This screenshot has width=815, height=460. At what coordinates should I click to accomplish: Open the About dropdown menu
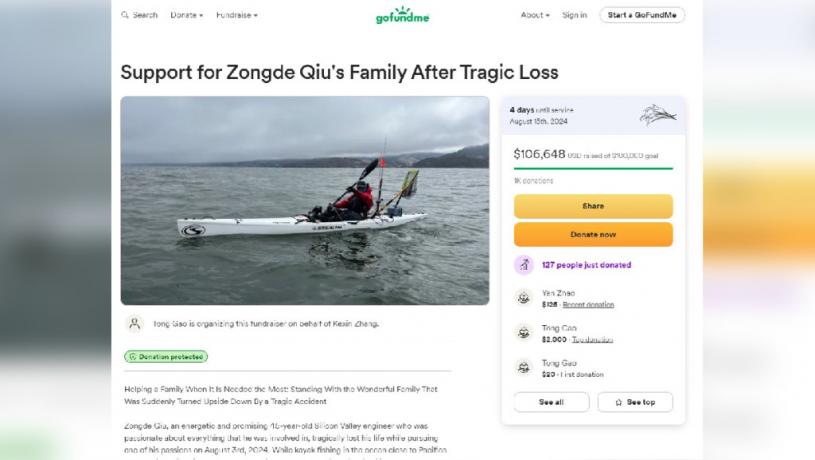(x=535, y=15)
